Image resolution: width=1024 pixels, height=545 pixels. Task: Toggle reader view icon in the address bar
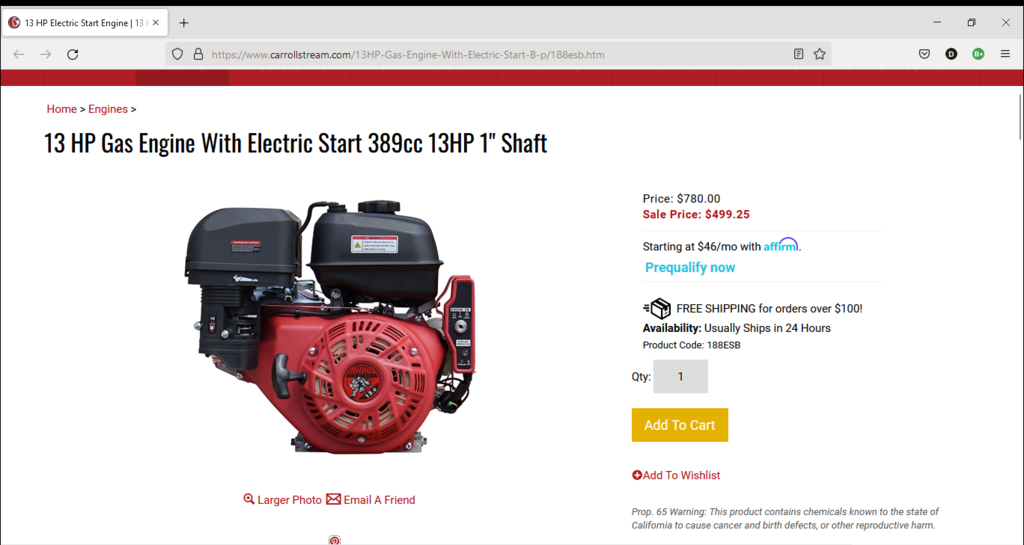click(x=798, y=54)
